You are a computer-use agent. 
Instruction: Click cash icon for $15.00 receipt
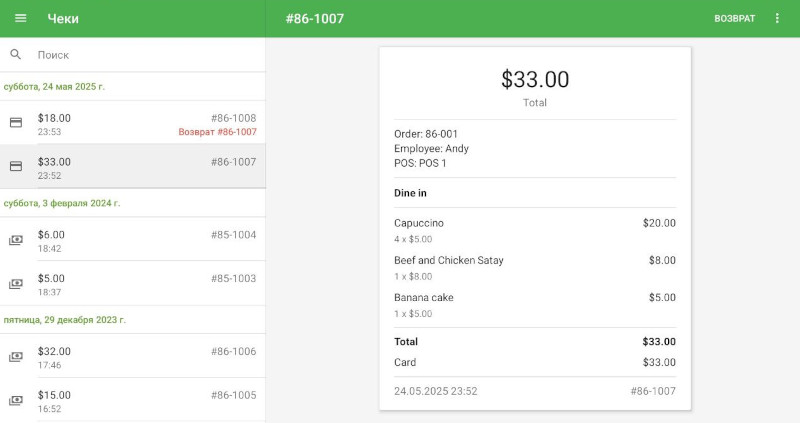point(16,401)
